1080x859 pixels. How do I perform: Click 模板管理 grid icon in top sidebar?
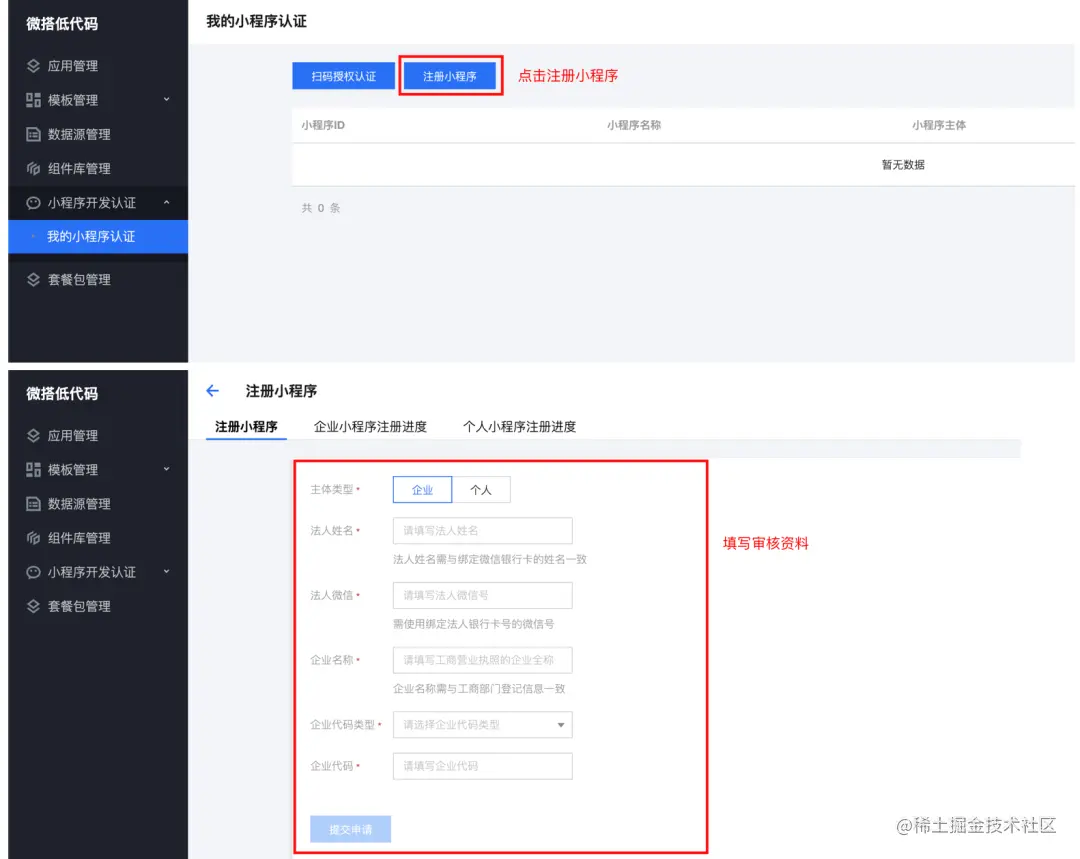pyautogui.click(x=33, y=100)
